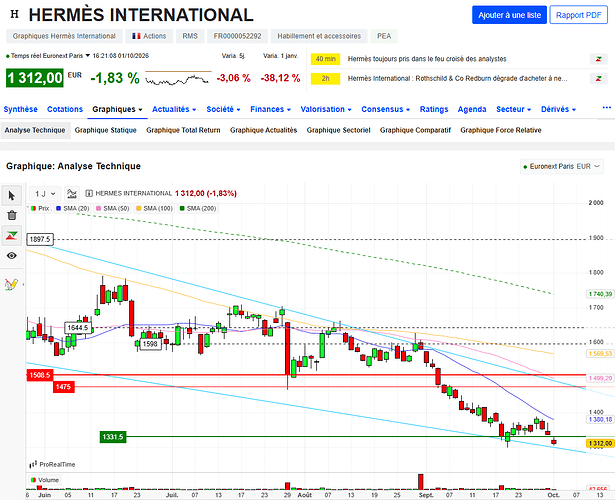Open the Hermès toujours pris headline
Screen dimensions: 615x500
click(427, 59)
